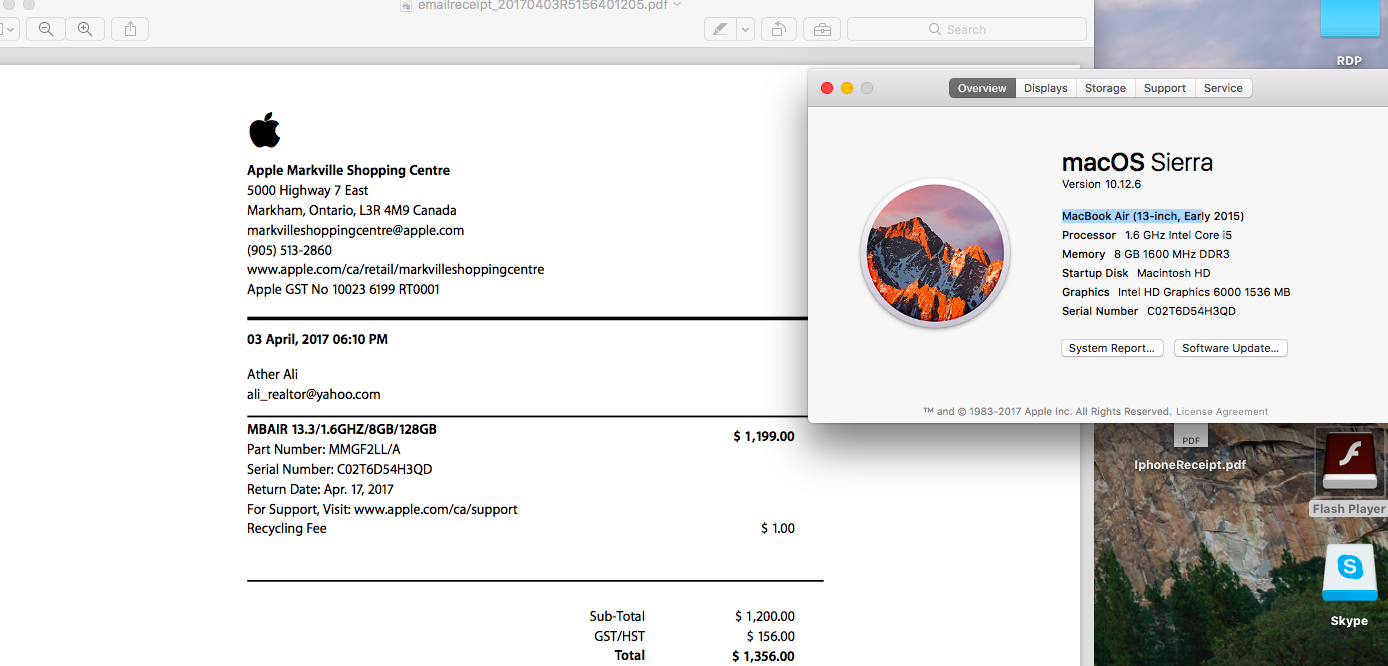This screenshot has width=1388, height=666.
Task: Click the MBAIR 13.3/1.6GHZ/8GB/128GB item title
Action: click(342, 430)
